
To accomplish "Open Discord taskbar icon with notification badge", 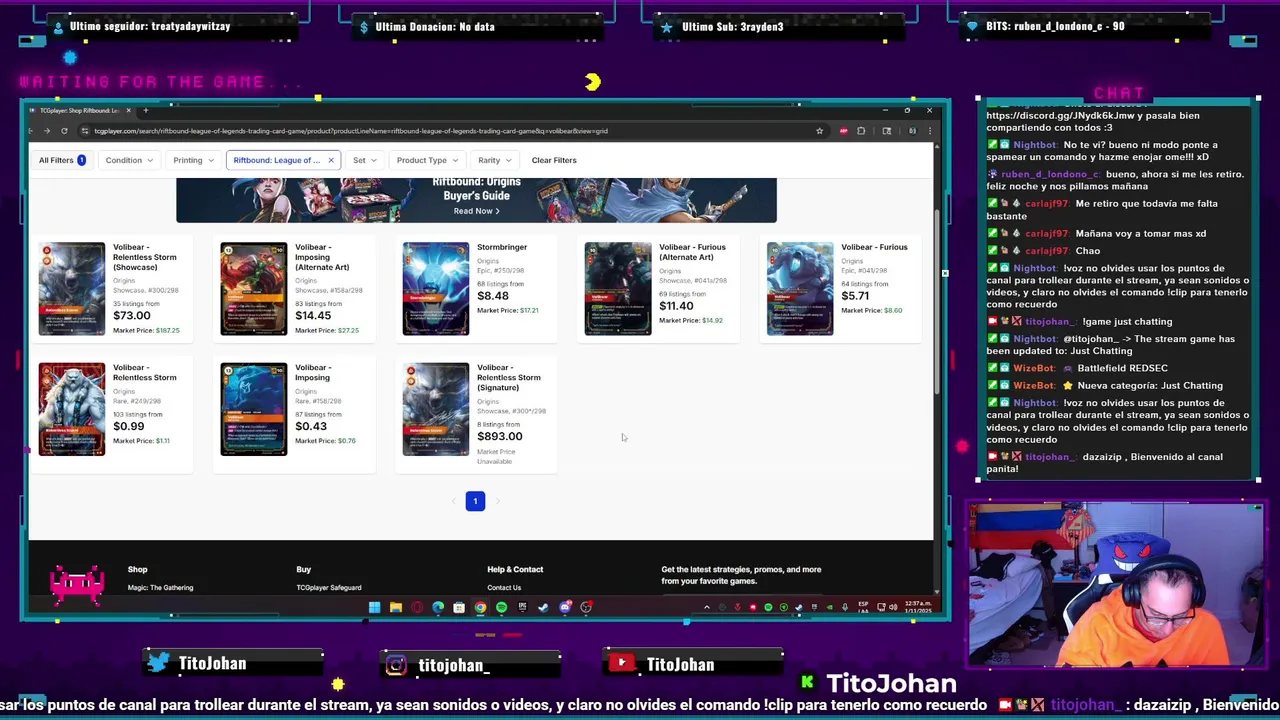I will pyautogui.click(x=565, y=607).
